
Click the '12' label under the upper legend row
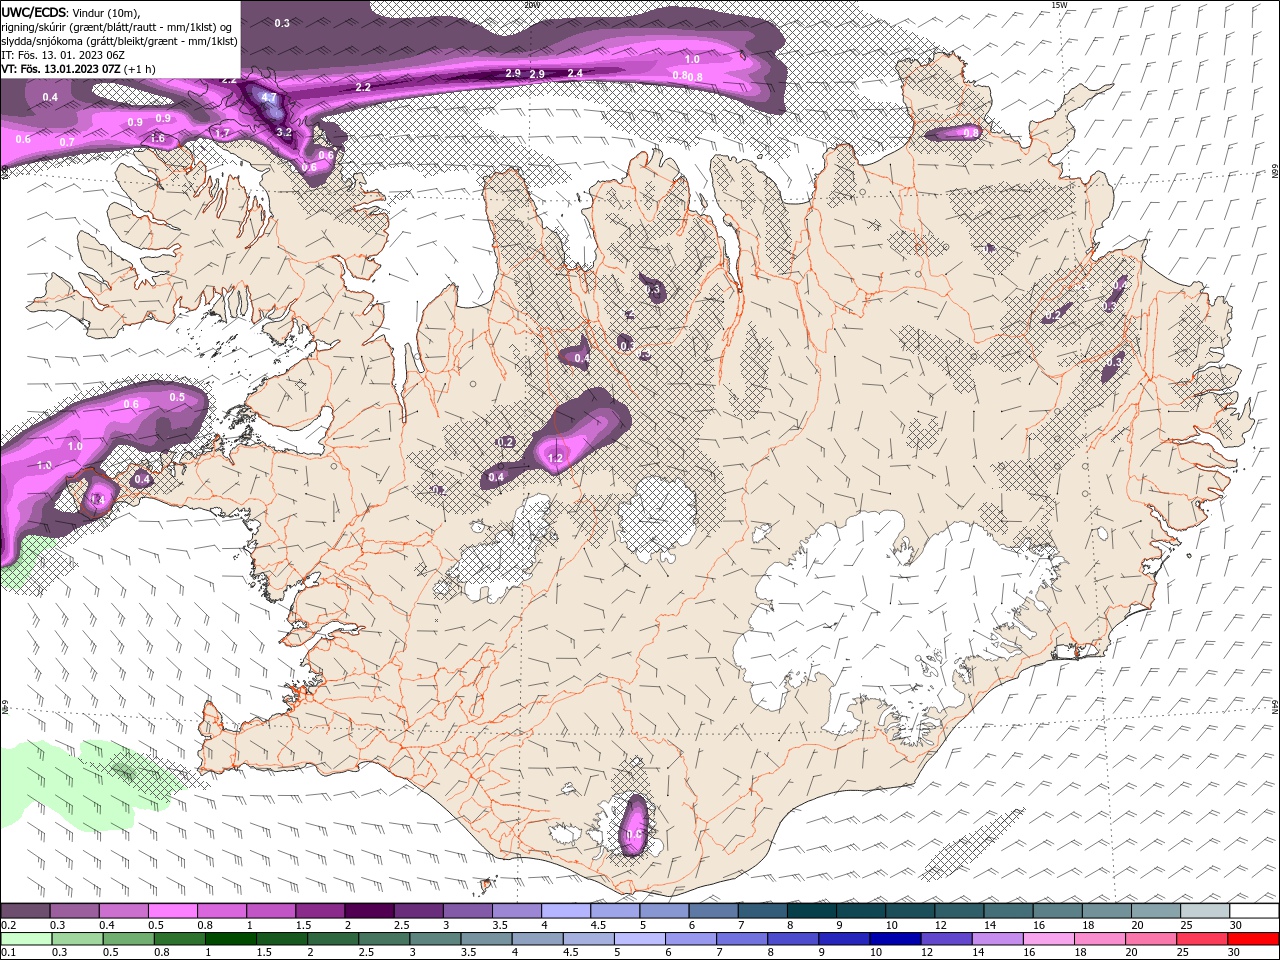[940, 925]
